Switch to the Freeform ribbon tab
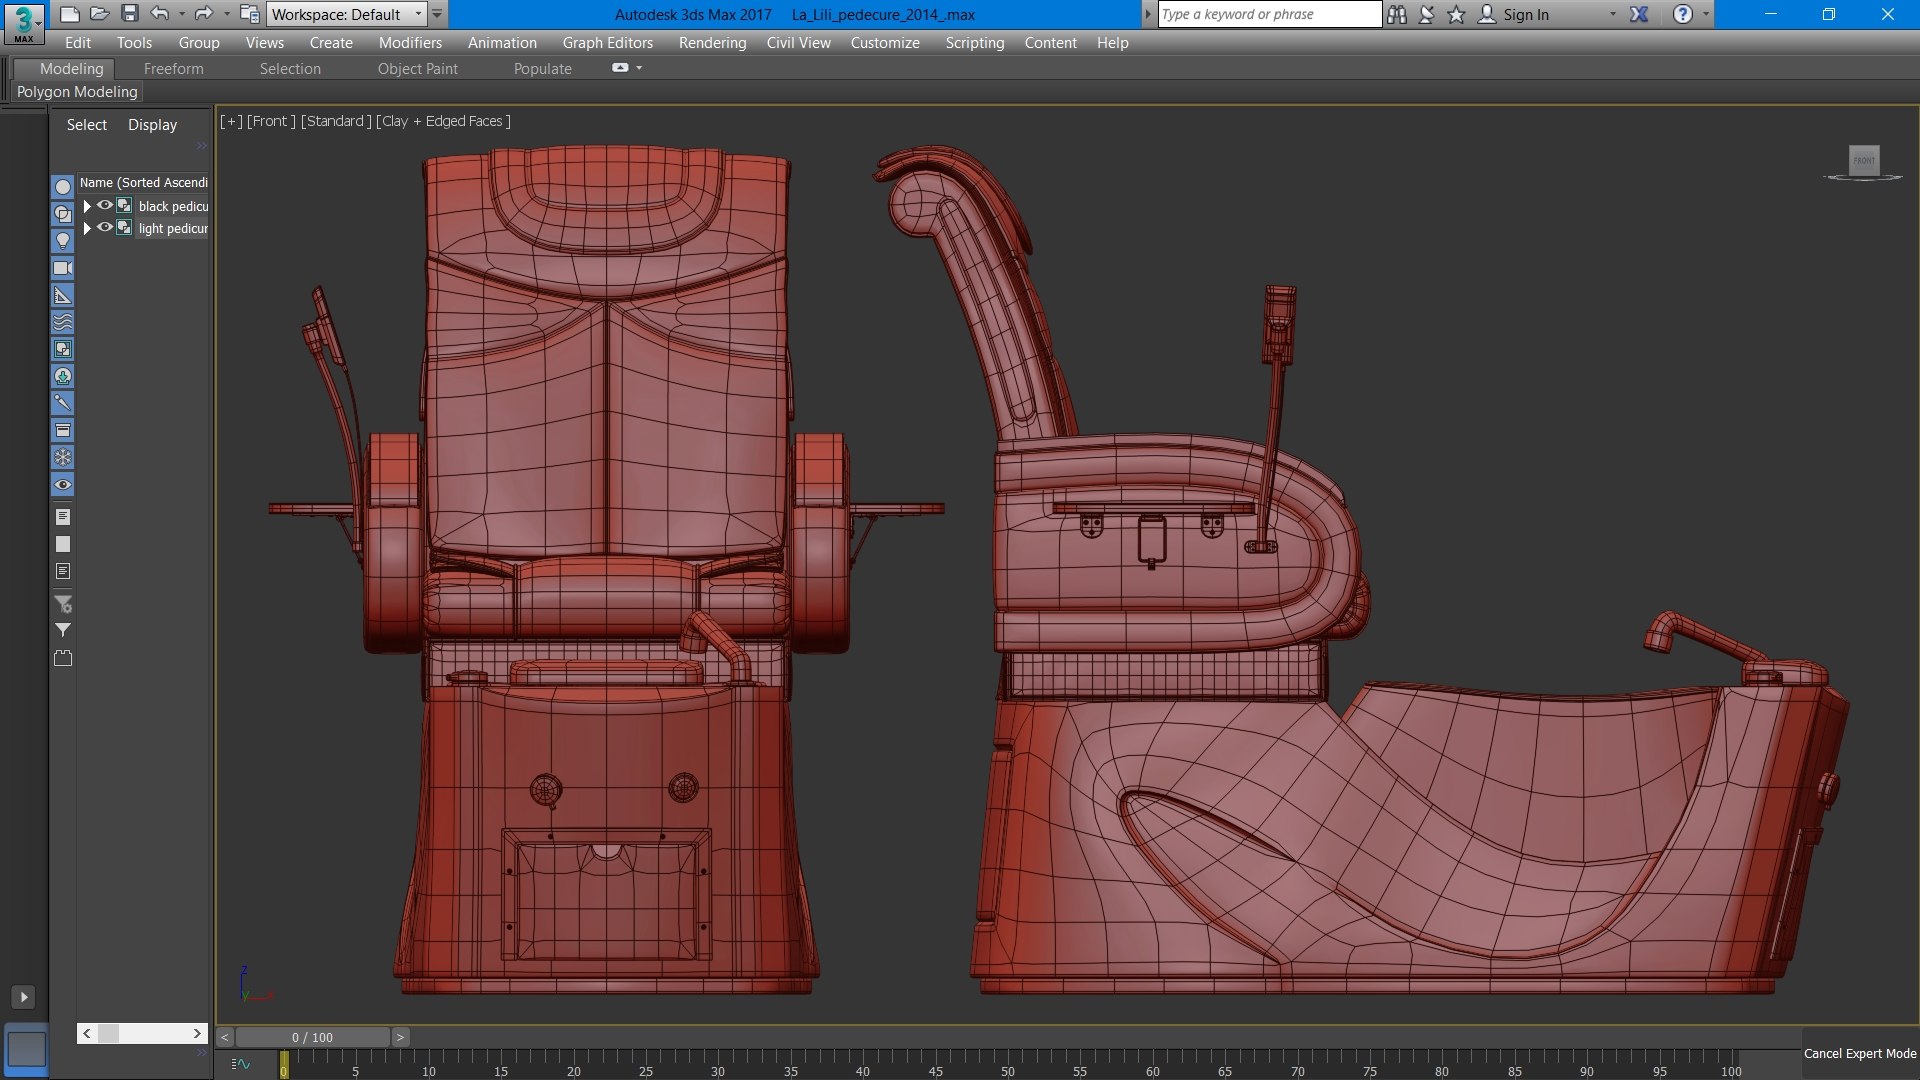Screen dimensions: 1920x1080 pyautogui.click(x=173, y=68)
